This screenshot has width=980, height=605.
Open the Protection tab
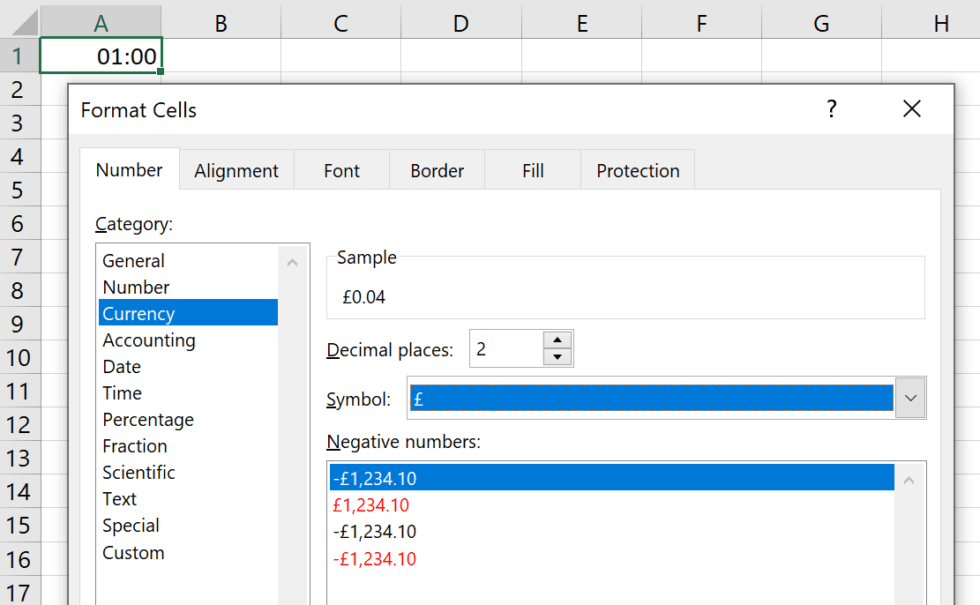pos(637,170)
